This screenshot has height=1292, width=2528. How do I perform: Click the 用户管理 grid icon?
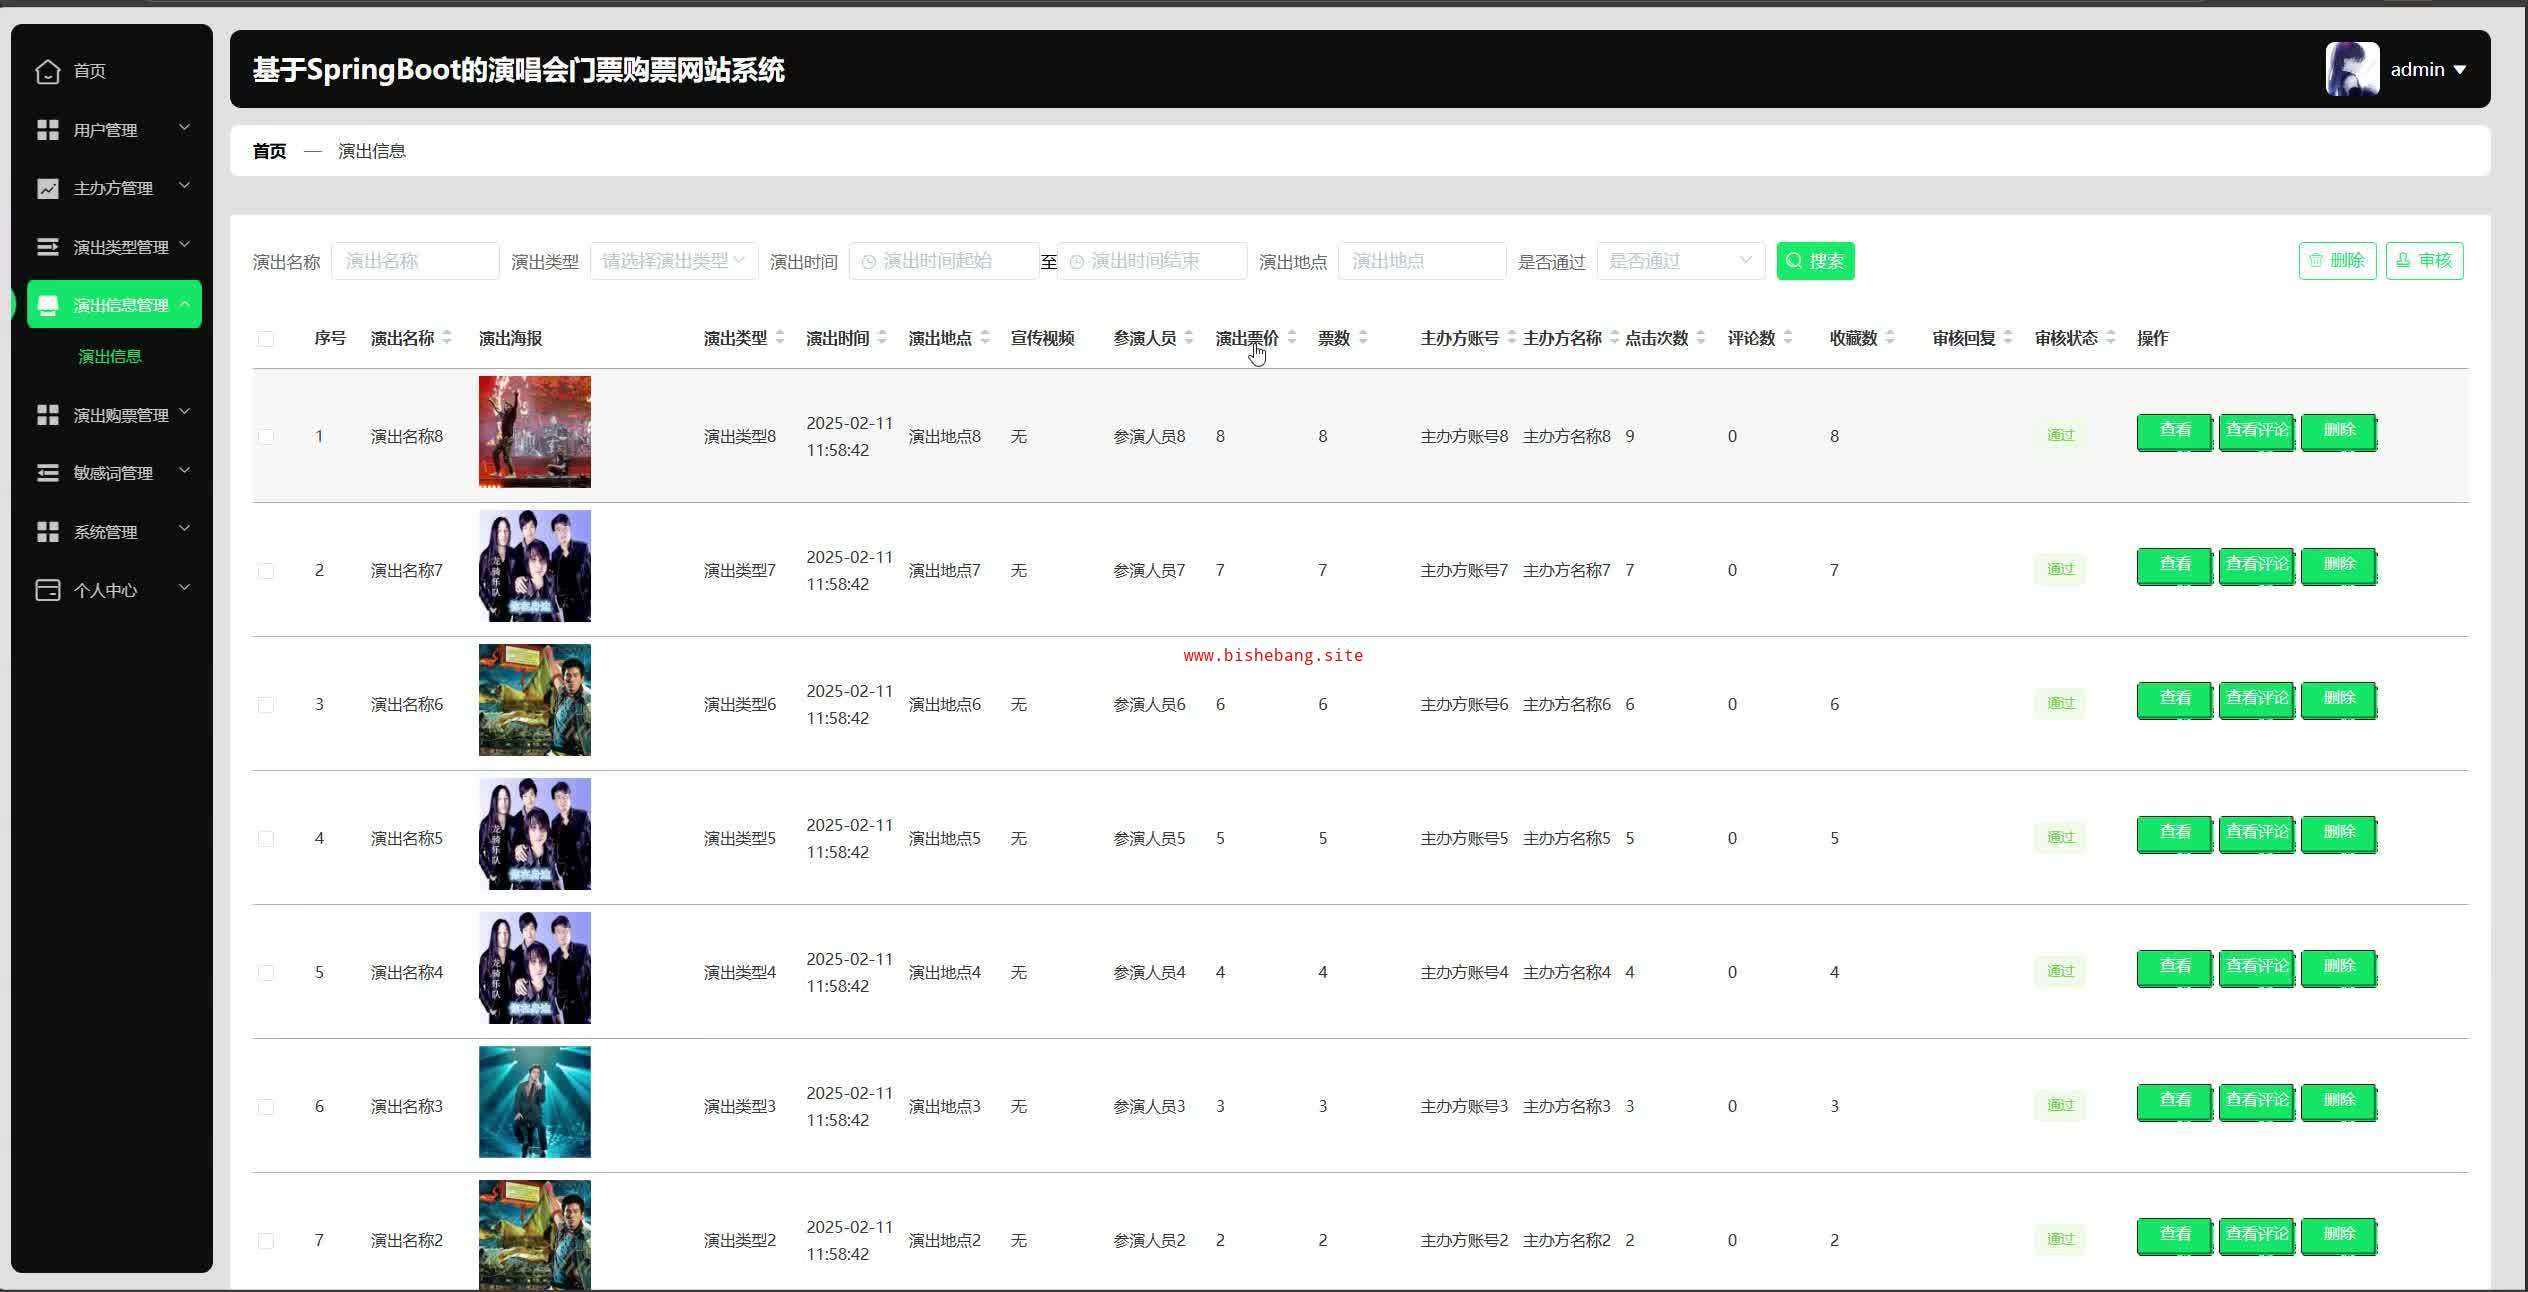[47, 130]
